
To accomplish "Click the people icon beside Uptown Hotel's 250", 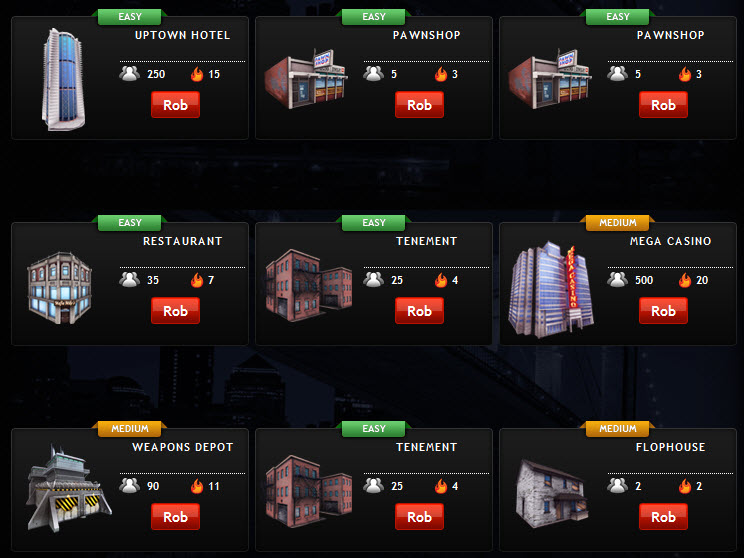I will (x=130, y=74).
